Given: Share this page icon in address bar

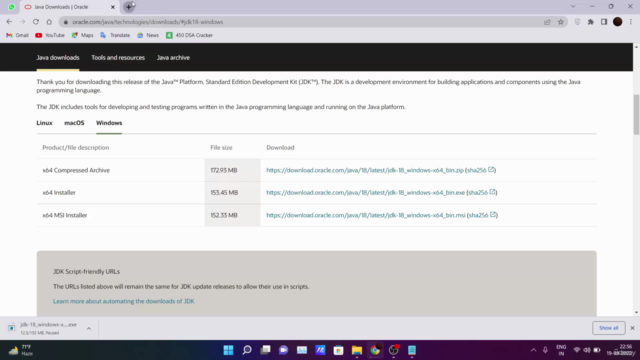Looking at the screenshot, I should click(x=547, y=22).
